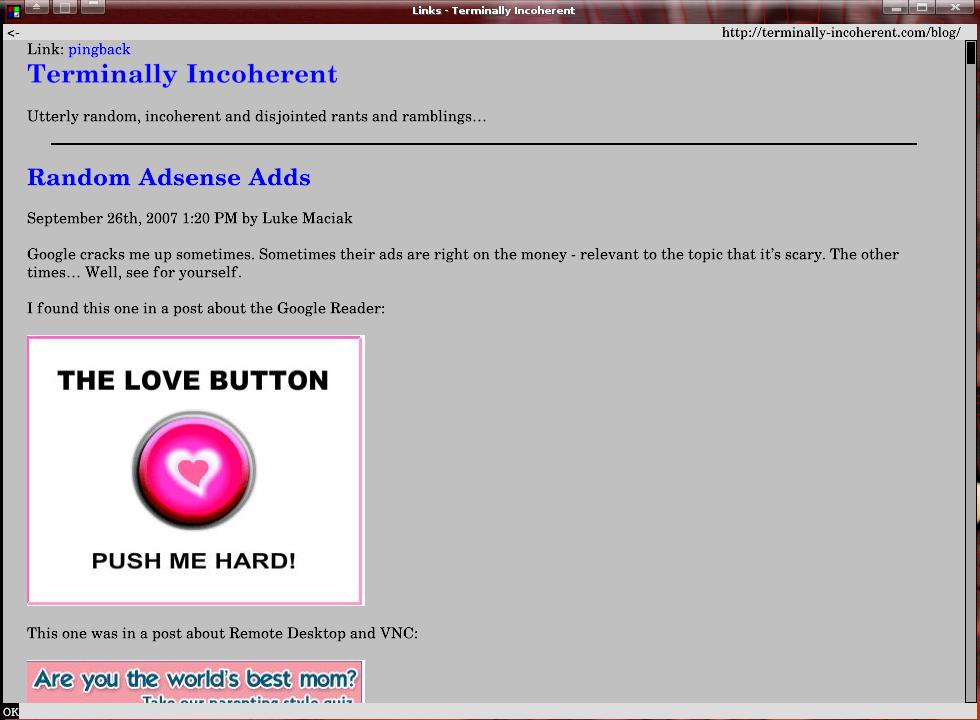Open the Random Adsense Adds post link
This screenshot has width=980, height=720.
[x=168, y=177]
